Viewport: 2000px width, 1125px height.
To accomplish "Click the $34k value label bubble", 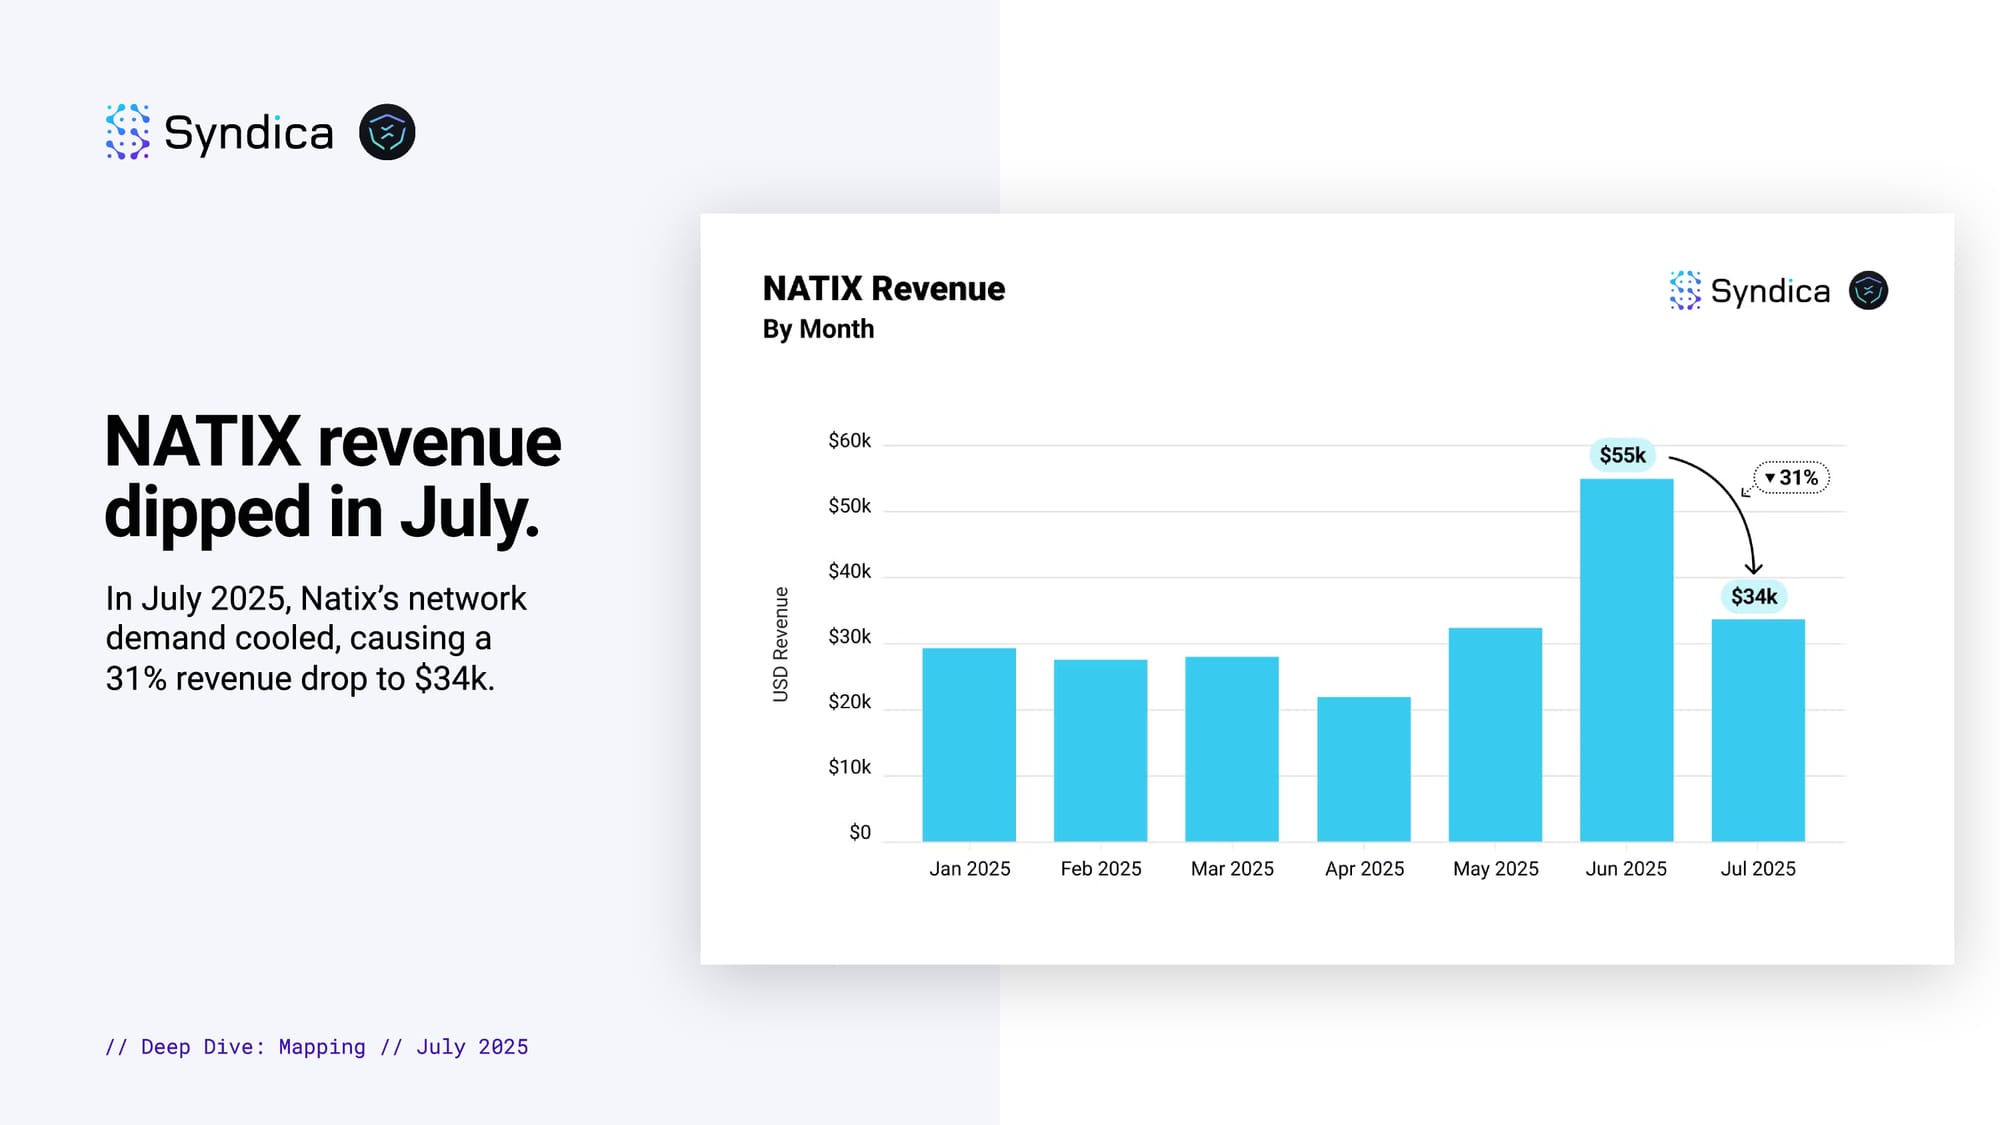I will coord(1754,597).
